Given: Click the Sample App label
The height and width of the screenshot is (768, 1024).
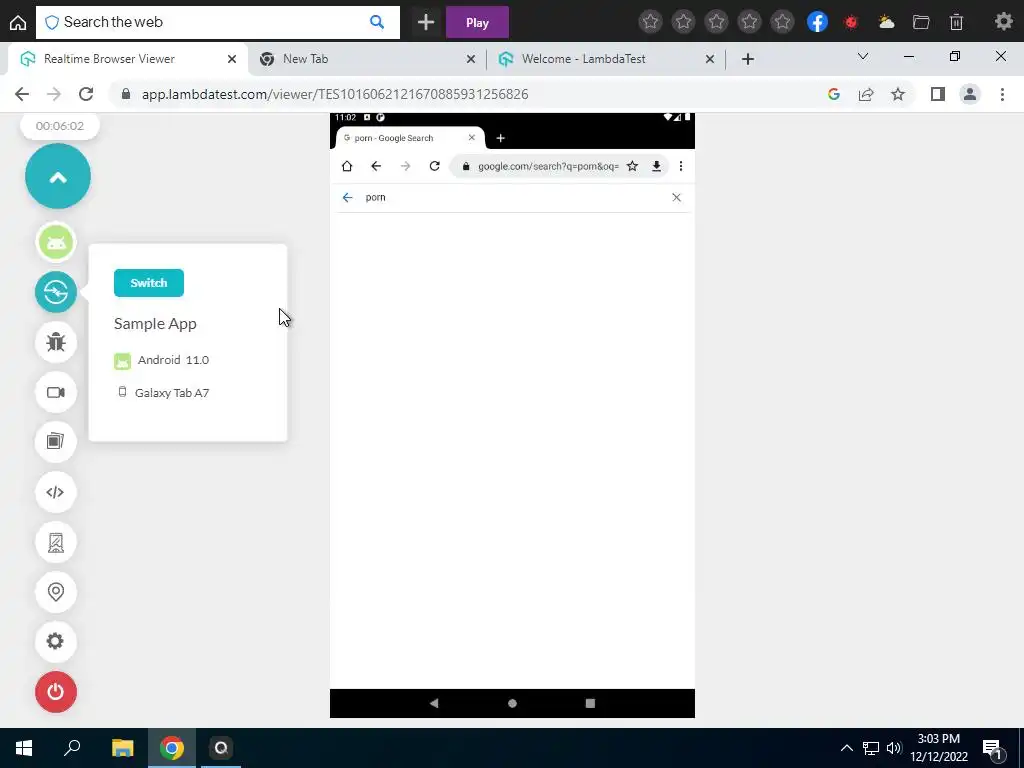Looking at the screenshot, I should click(x=155, y=323).
